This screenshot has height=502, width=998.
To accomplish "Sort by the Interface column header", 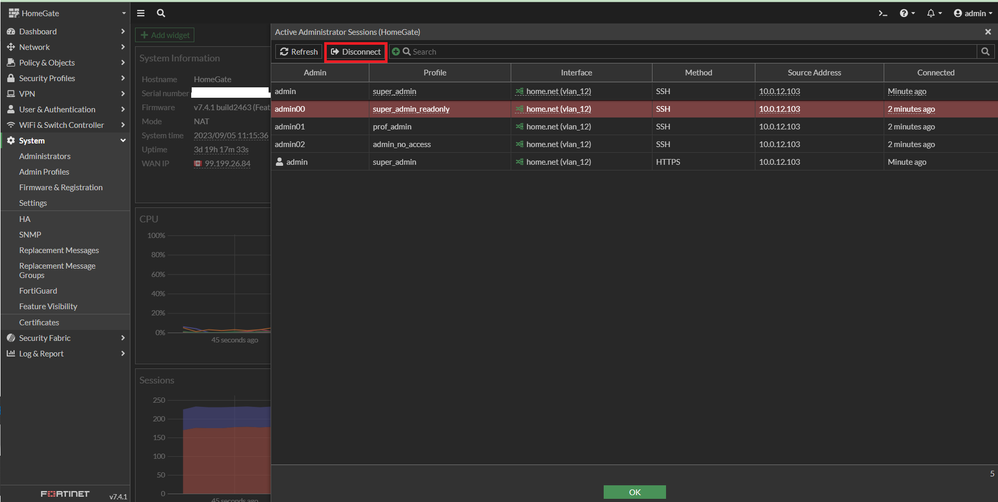I will tap(581, 73).
